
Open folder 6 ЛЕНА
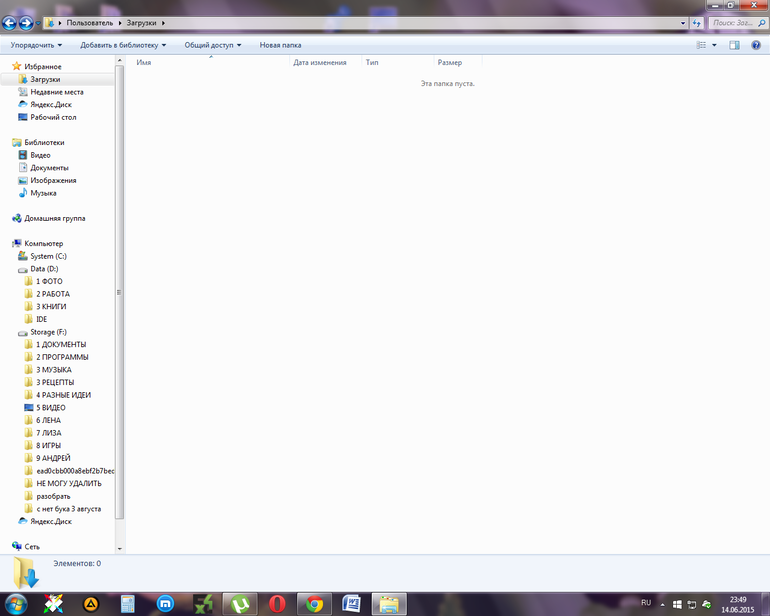48,420
